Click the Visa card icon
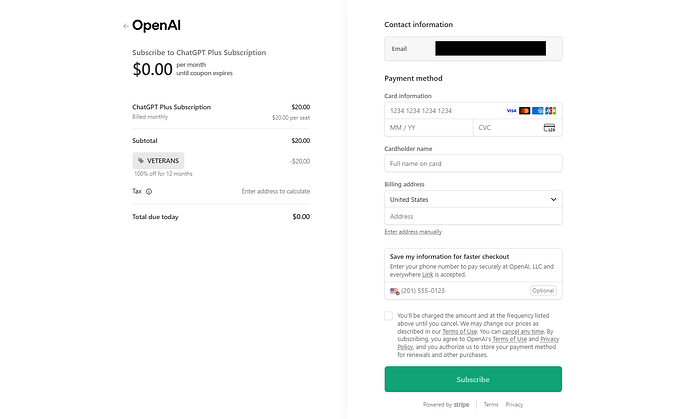 point(511,110)
